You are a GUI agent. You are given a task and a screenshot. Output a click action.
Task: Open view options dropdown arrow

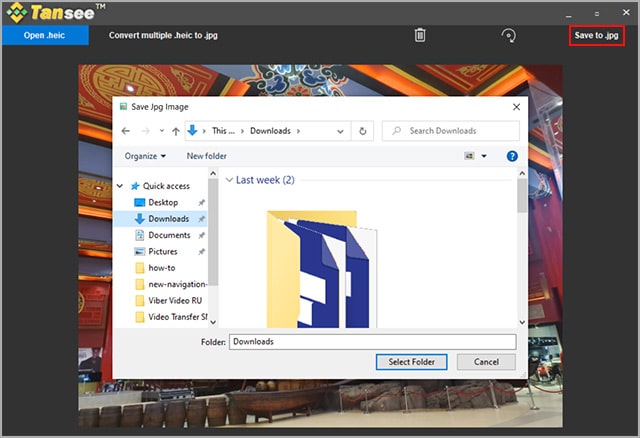tap(484, 156)
